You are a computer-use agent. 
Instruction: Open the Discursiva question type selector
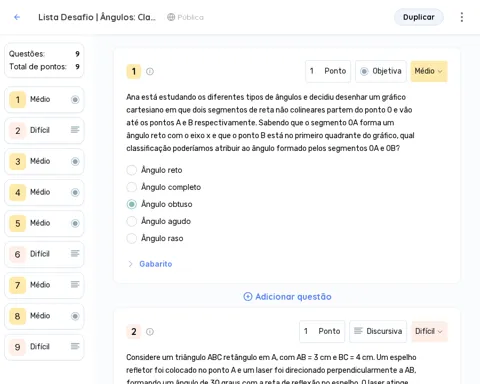click(378, 331)
